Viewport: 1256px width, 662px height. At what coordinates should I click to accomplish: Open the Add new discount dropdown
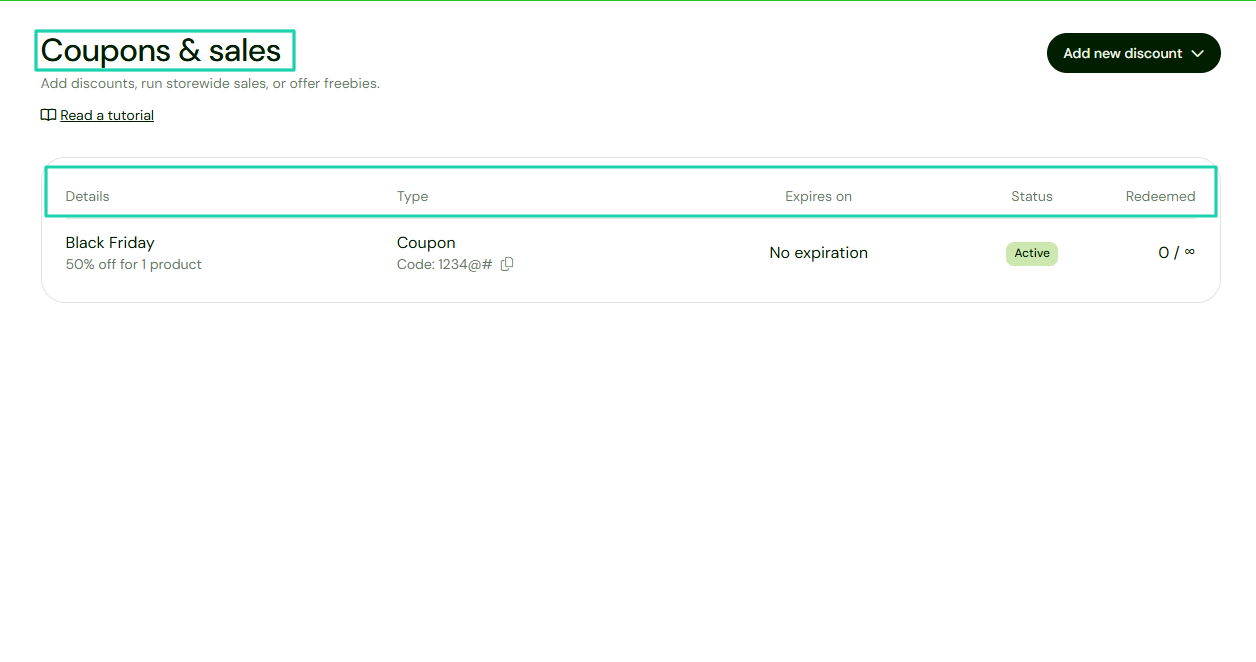pyautogui.click(x=1133, y=53)
